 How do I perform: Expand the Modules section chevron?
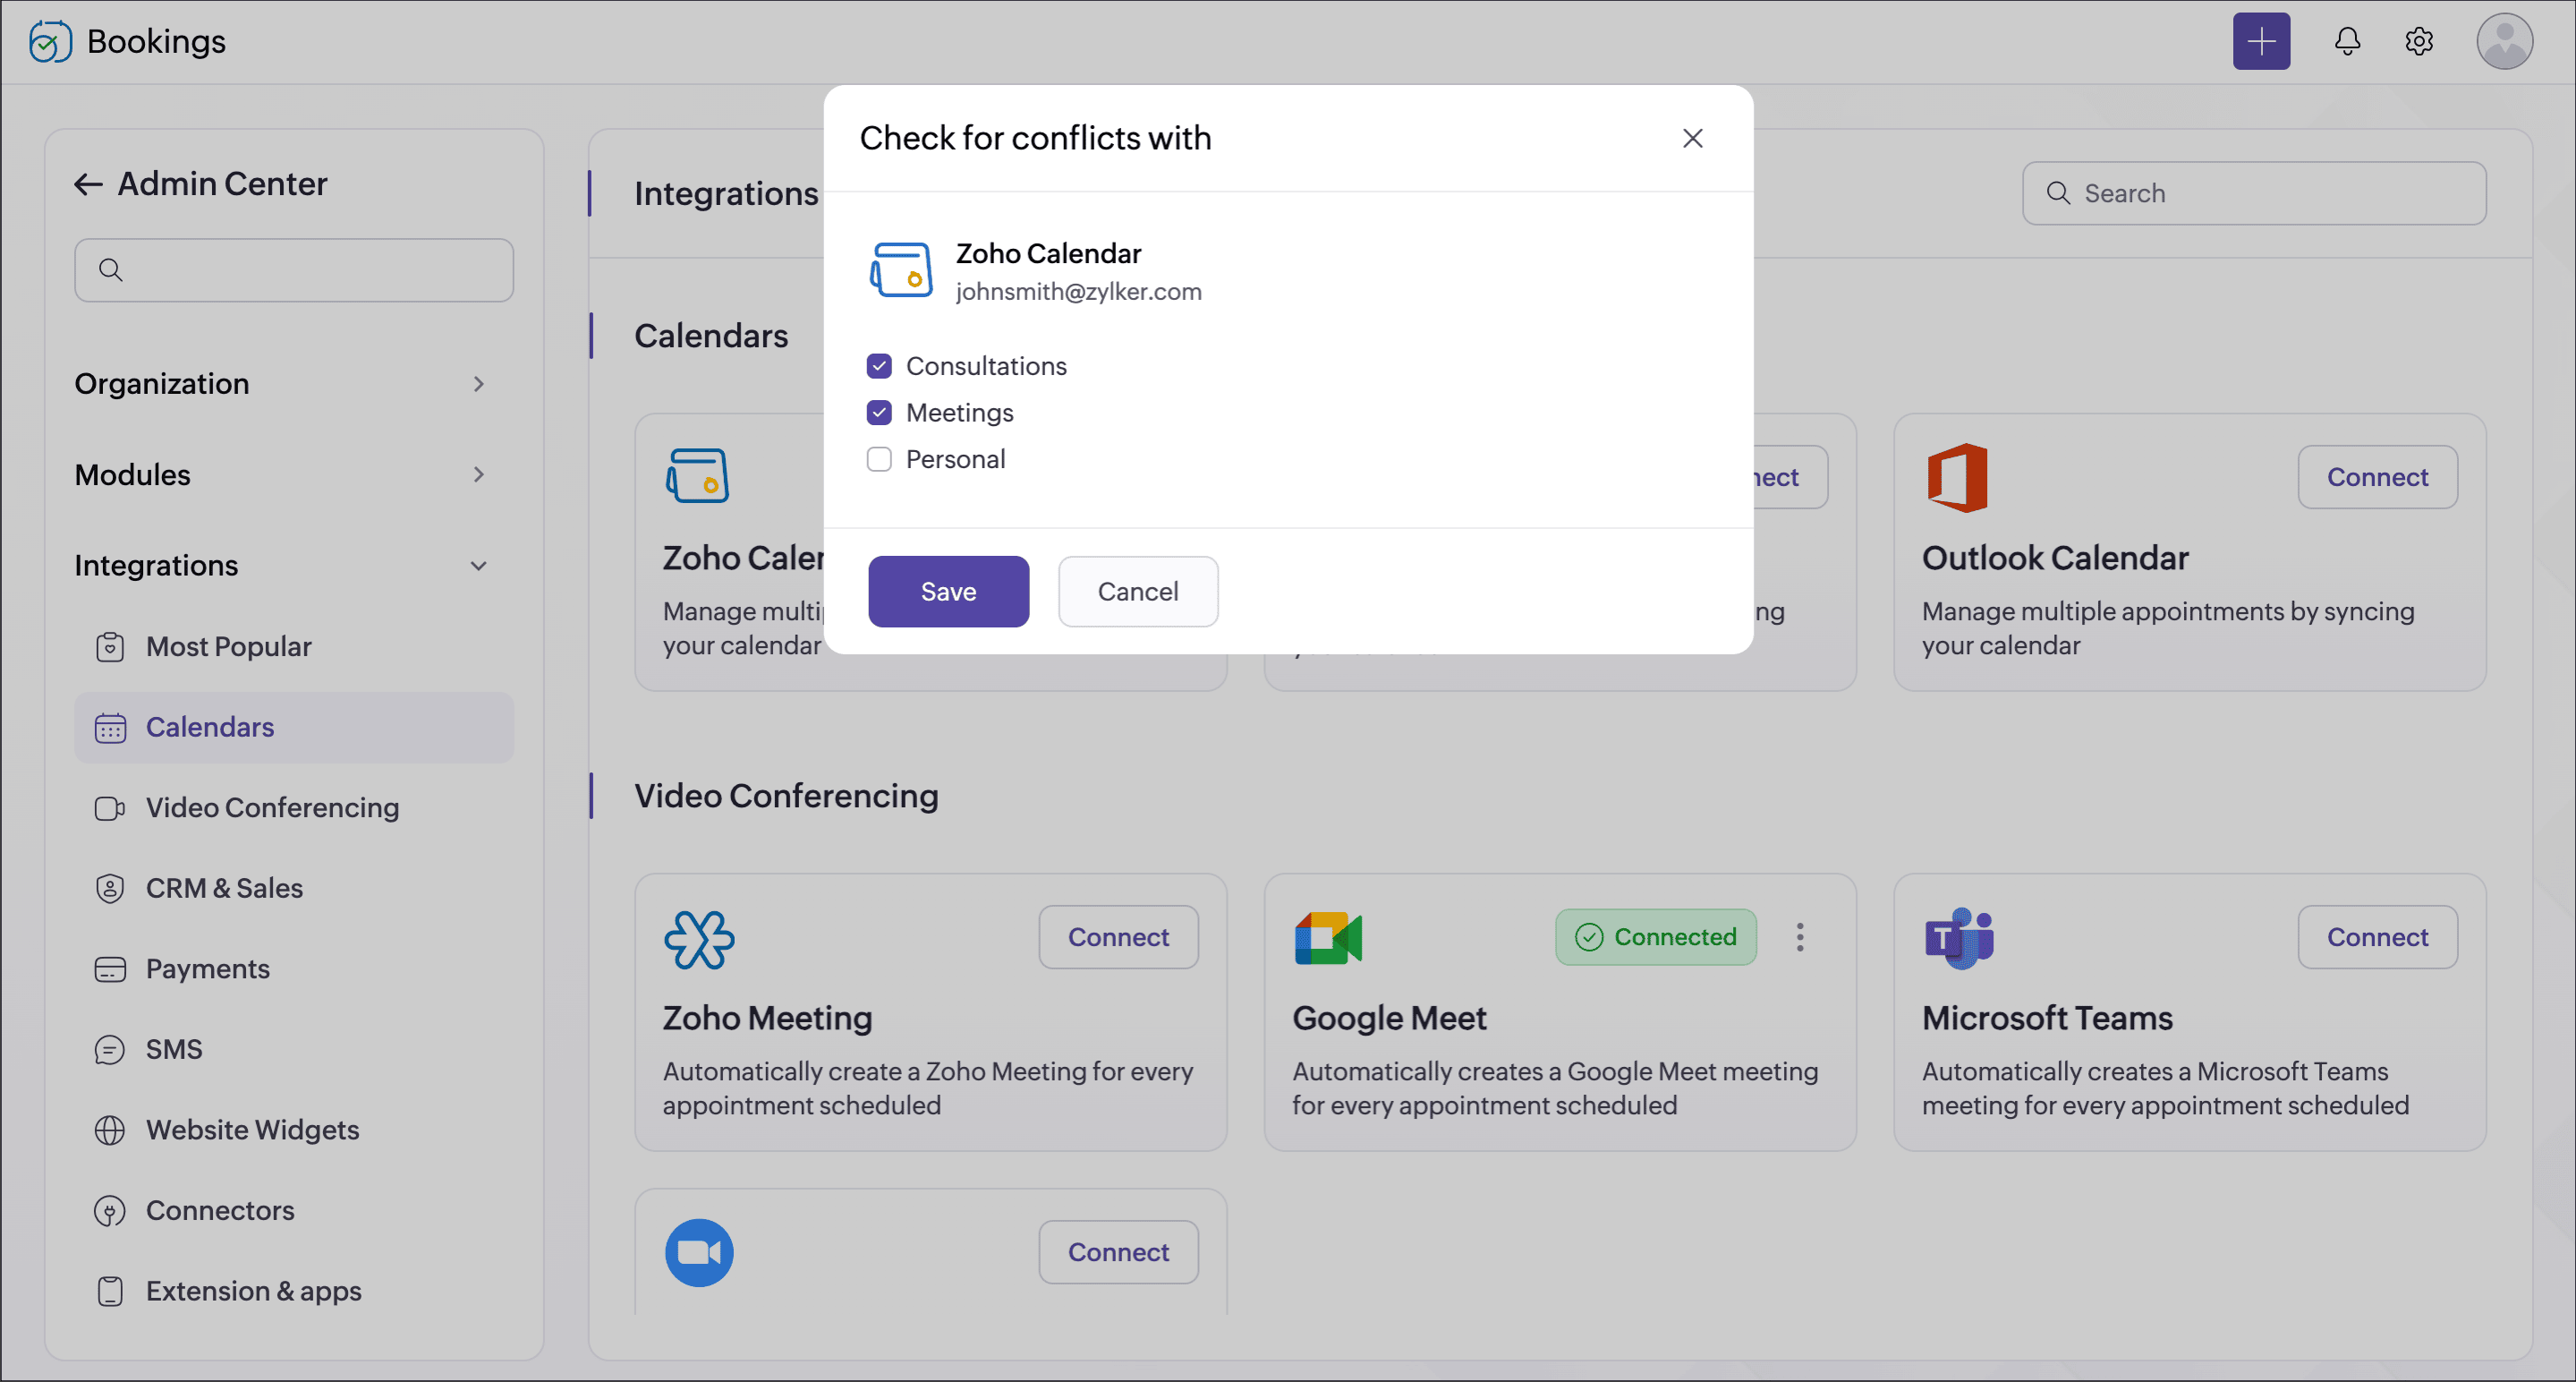click(x=479, y=475)
